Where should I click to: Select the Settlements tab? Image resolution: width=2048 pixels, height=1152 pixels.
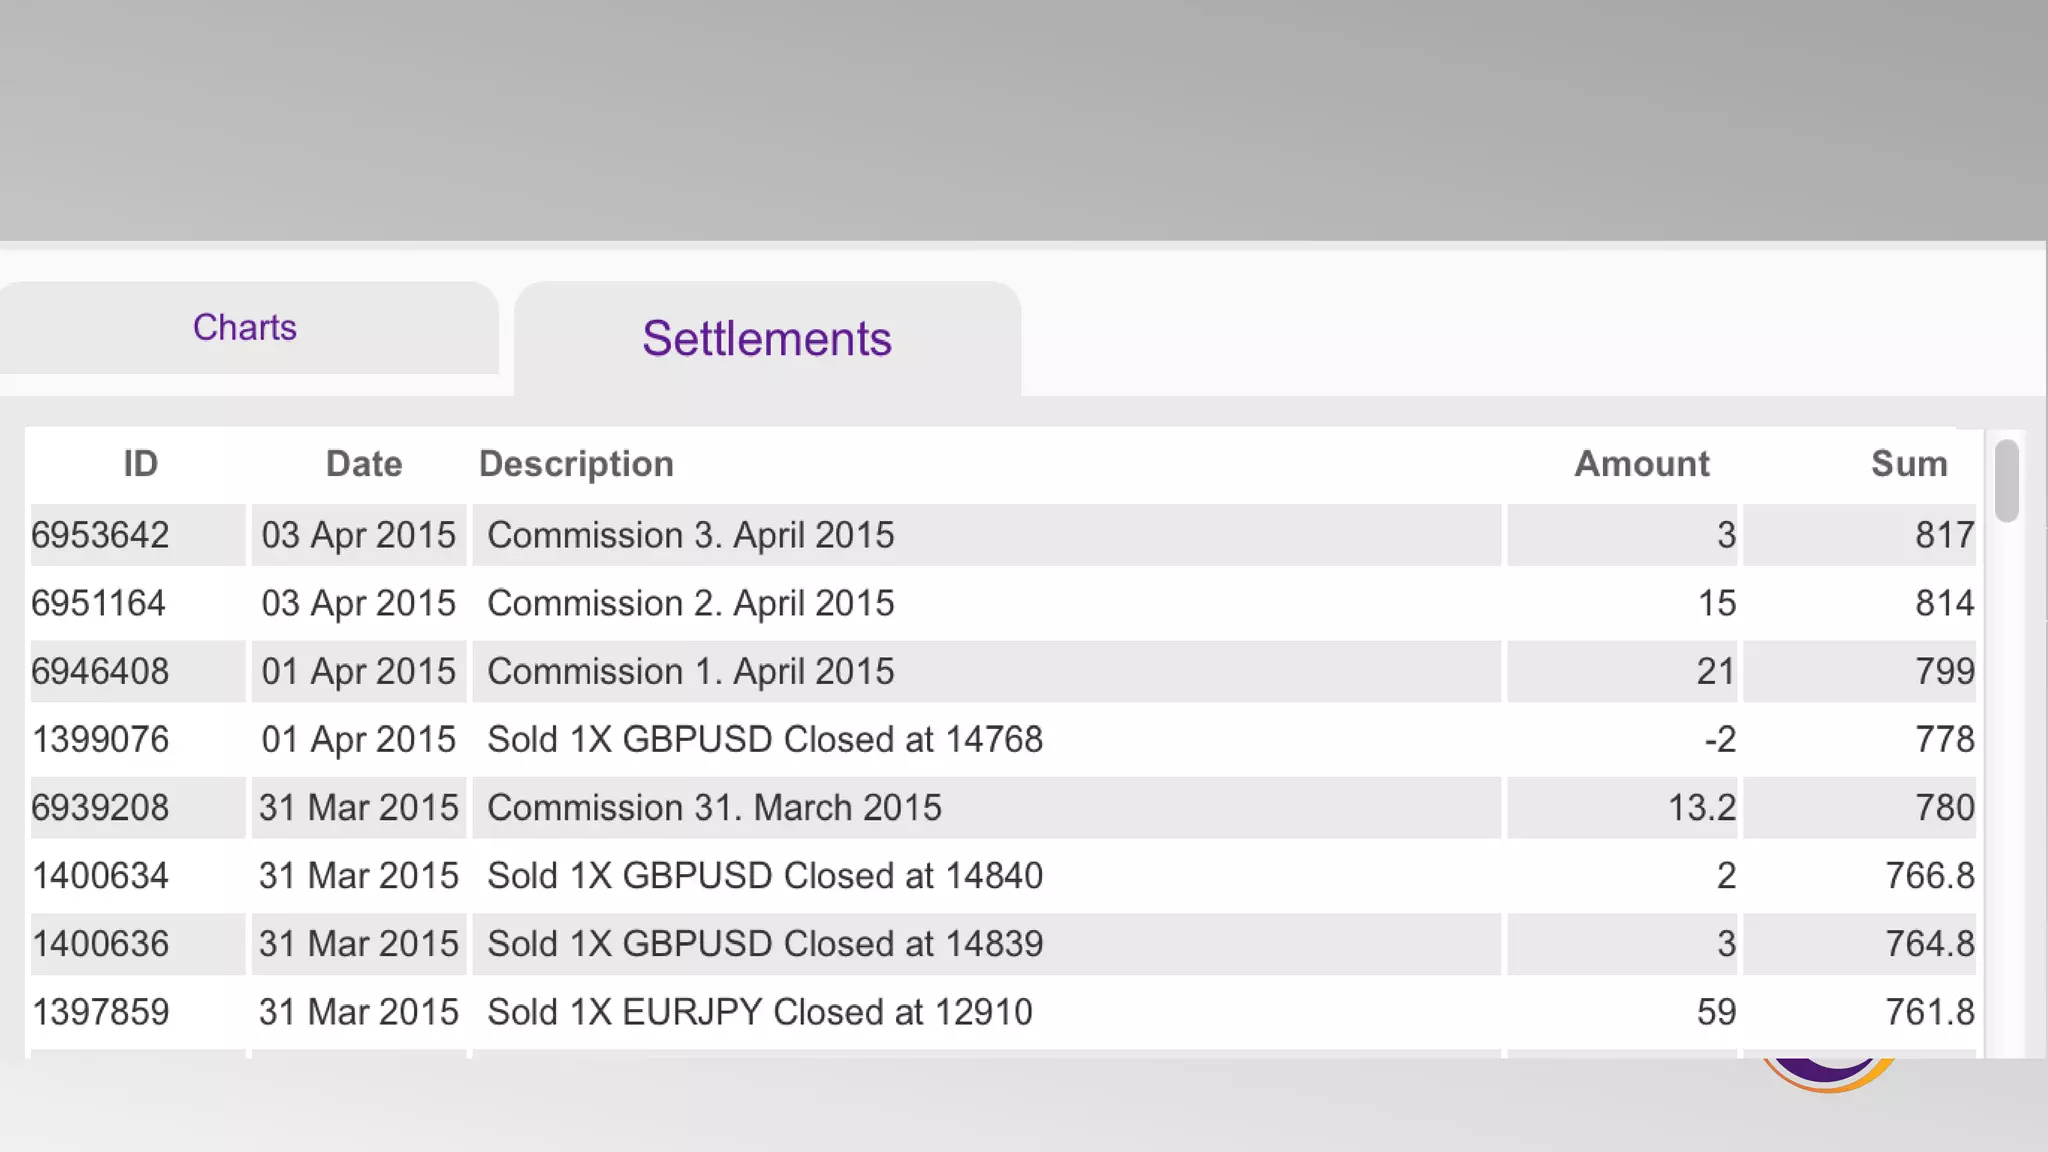(x=767, y=339)
